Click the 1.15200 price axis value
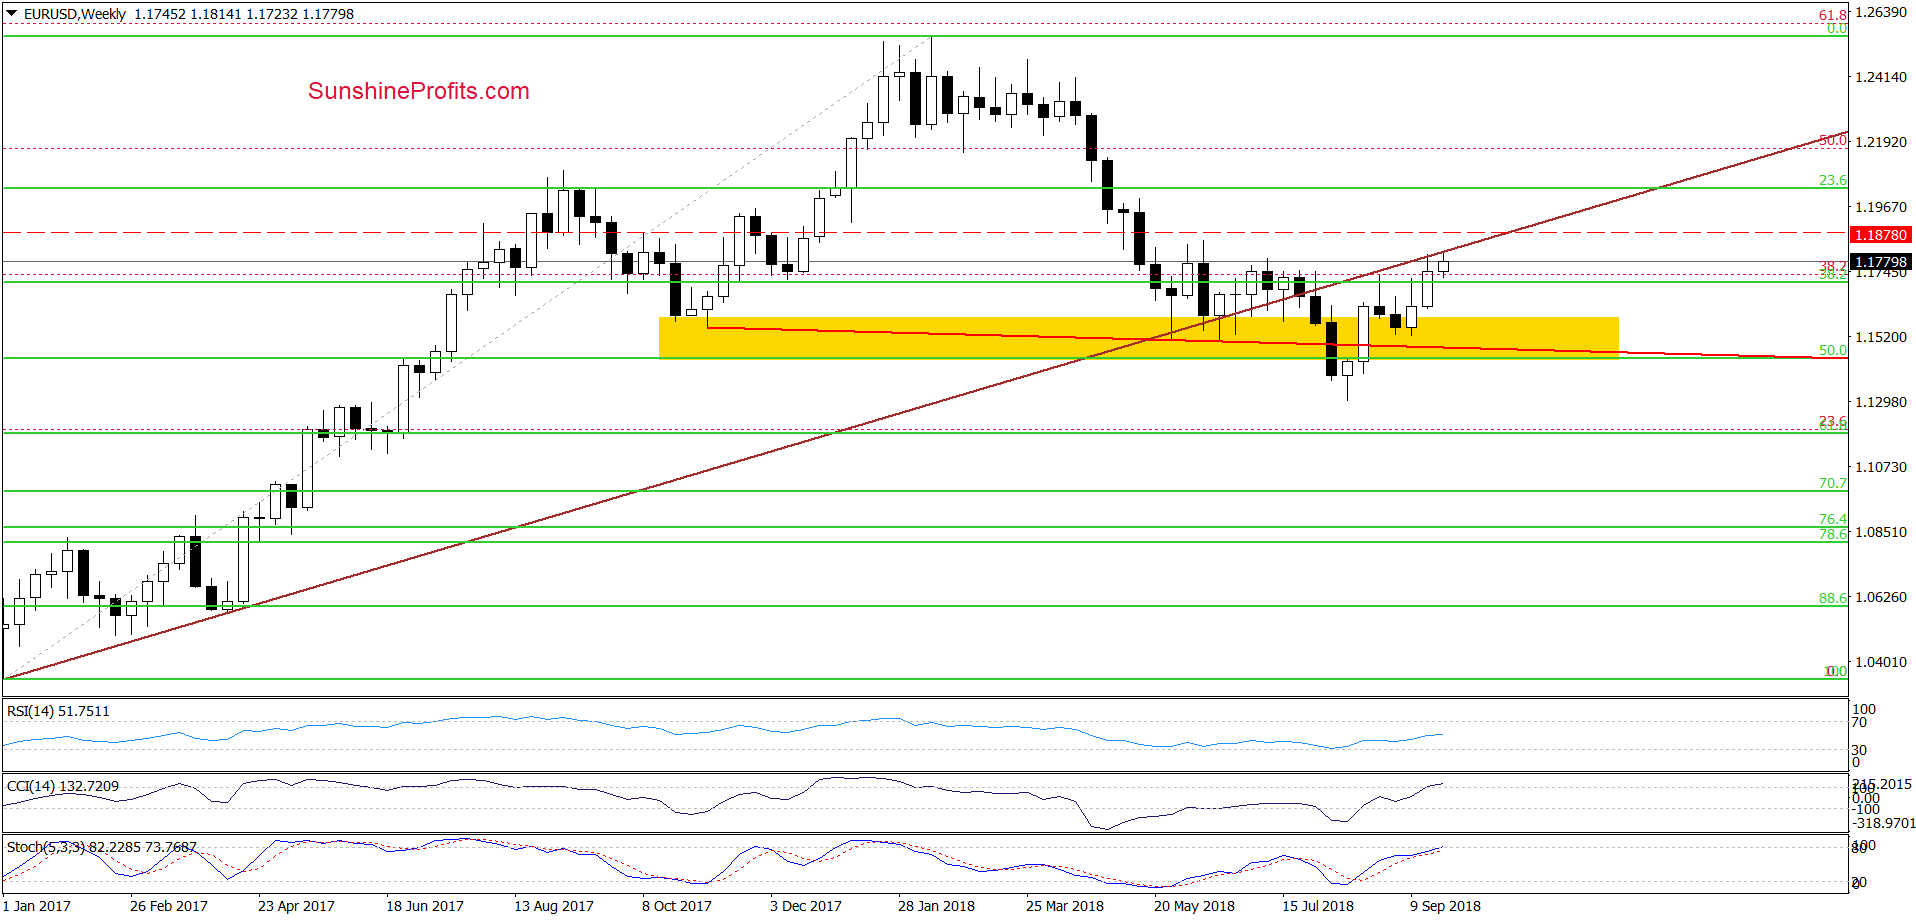Screen dimensions: 1916x920 tap(1881, 337)
